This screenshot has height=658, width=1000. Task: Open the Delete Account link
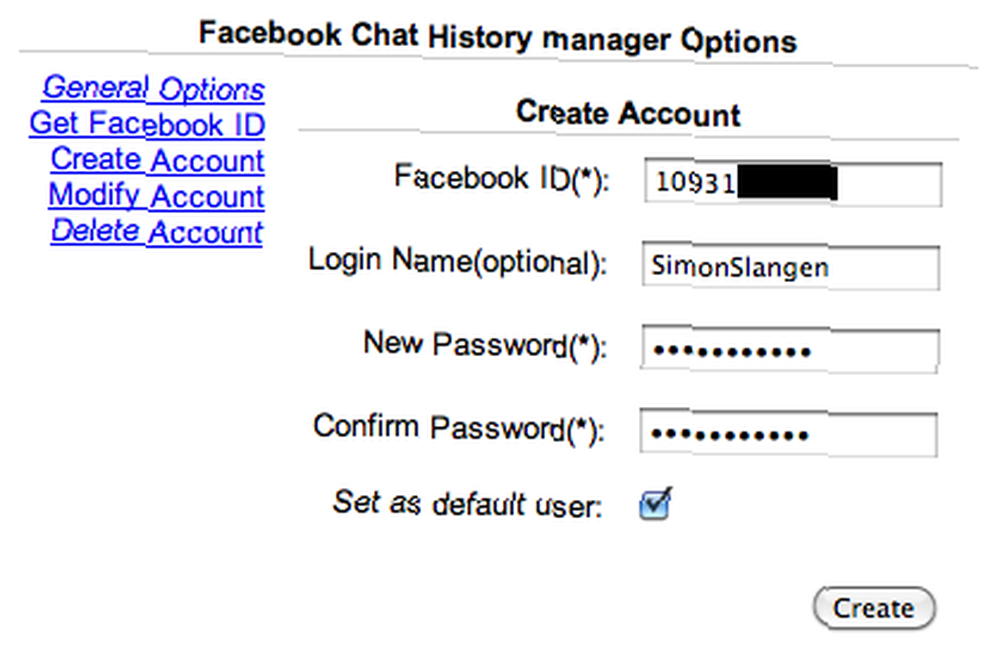pyautogui.click(x=157, y=231)
